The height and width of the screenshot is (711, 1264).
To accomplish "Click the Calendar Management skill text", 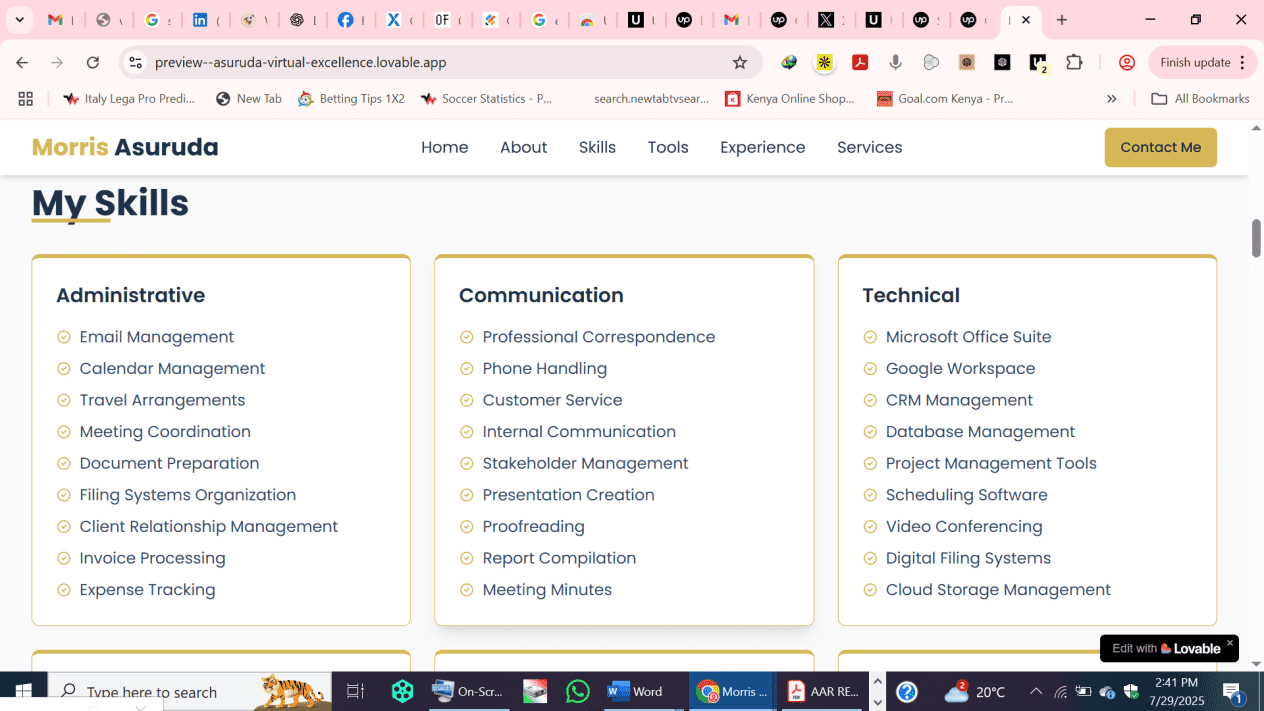I will [x=172, y=369].
